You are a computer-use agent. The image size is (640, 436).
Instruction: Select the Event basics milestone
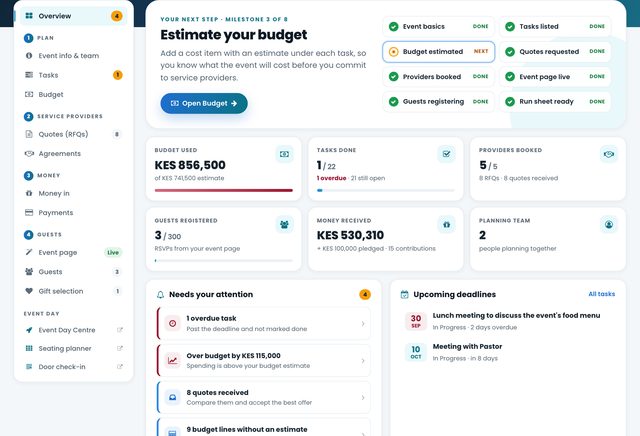click(438, 27)
